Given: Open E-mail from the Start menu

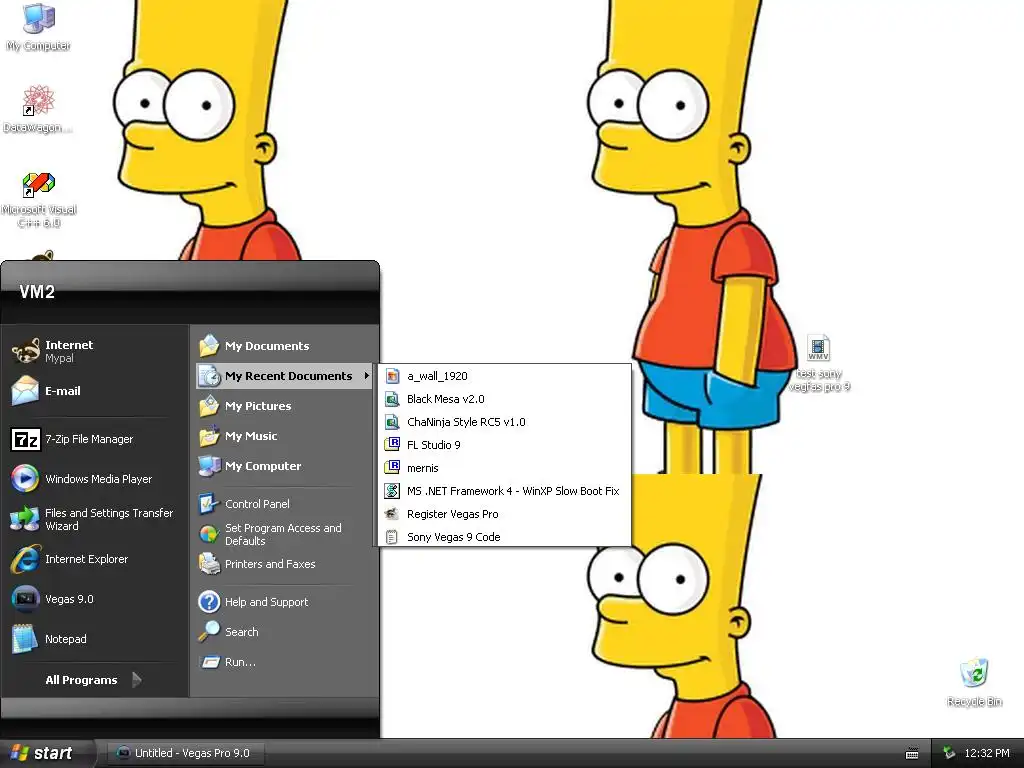Looking at the screenshot, I should (94, 391).
